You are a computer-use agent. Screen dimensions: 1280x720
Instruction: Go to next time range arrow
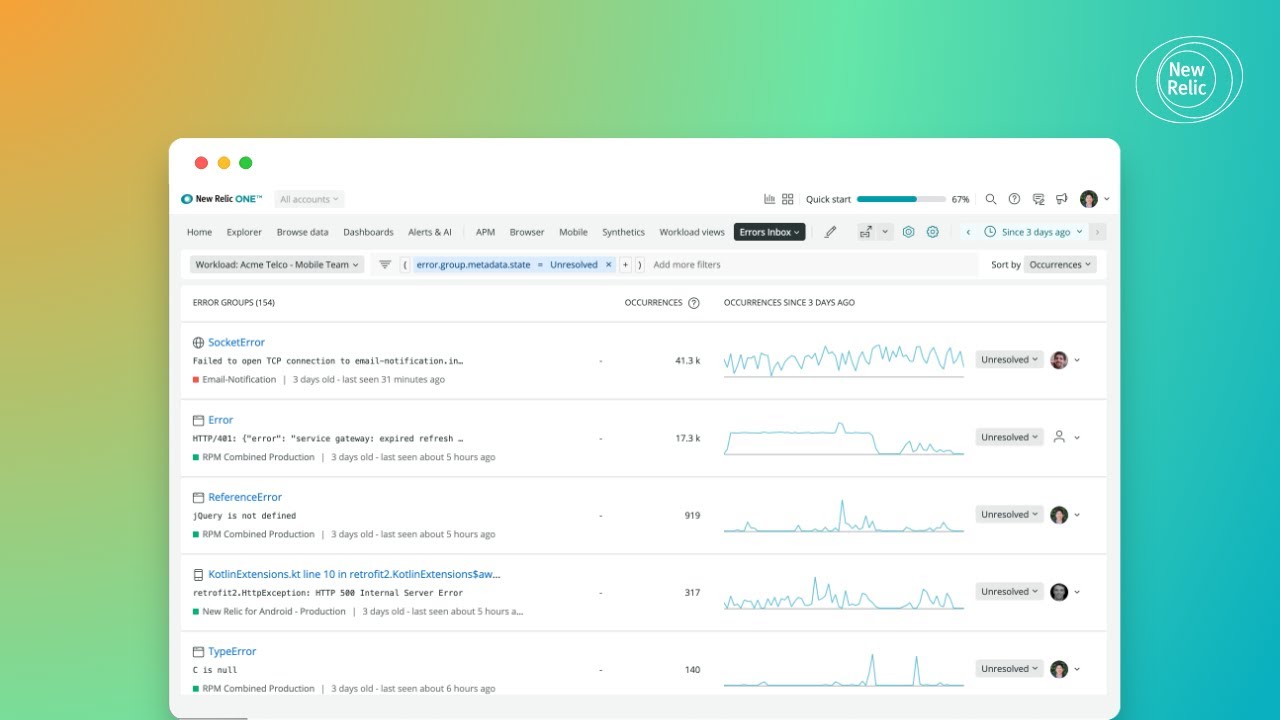point(1098,232)
